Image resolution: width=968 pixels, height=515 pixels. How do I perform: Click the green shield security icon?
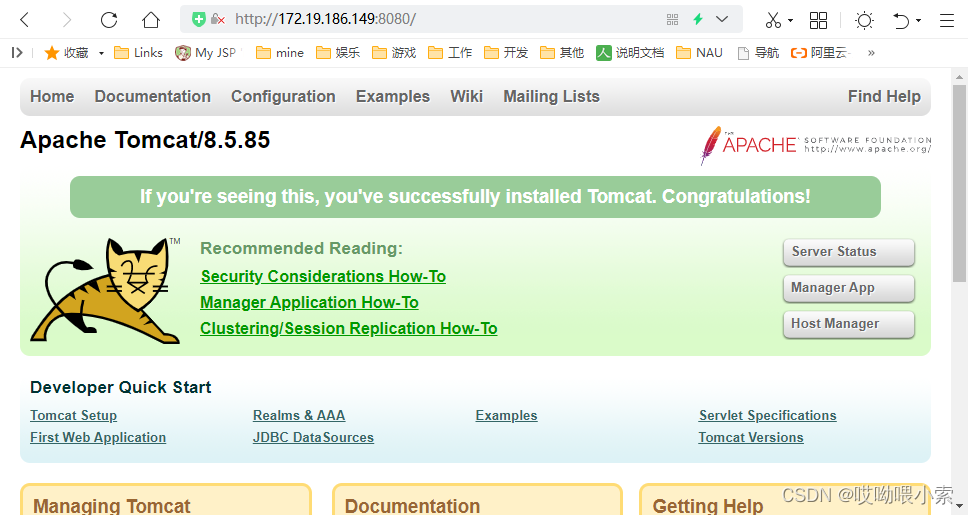pos(198,19)
